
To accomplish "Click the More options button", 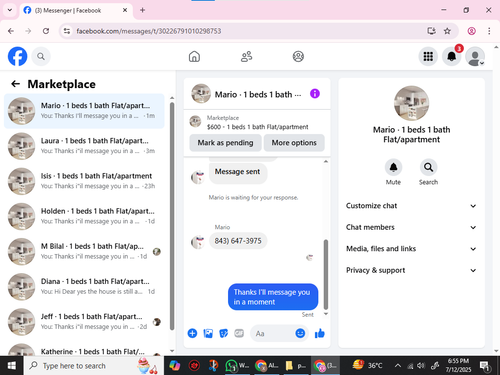I will (294, 143).
